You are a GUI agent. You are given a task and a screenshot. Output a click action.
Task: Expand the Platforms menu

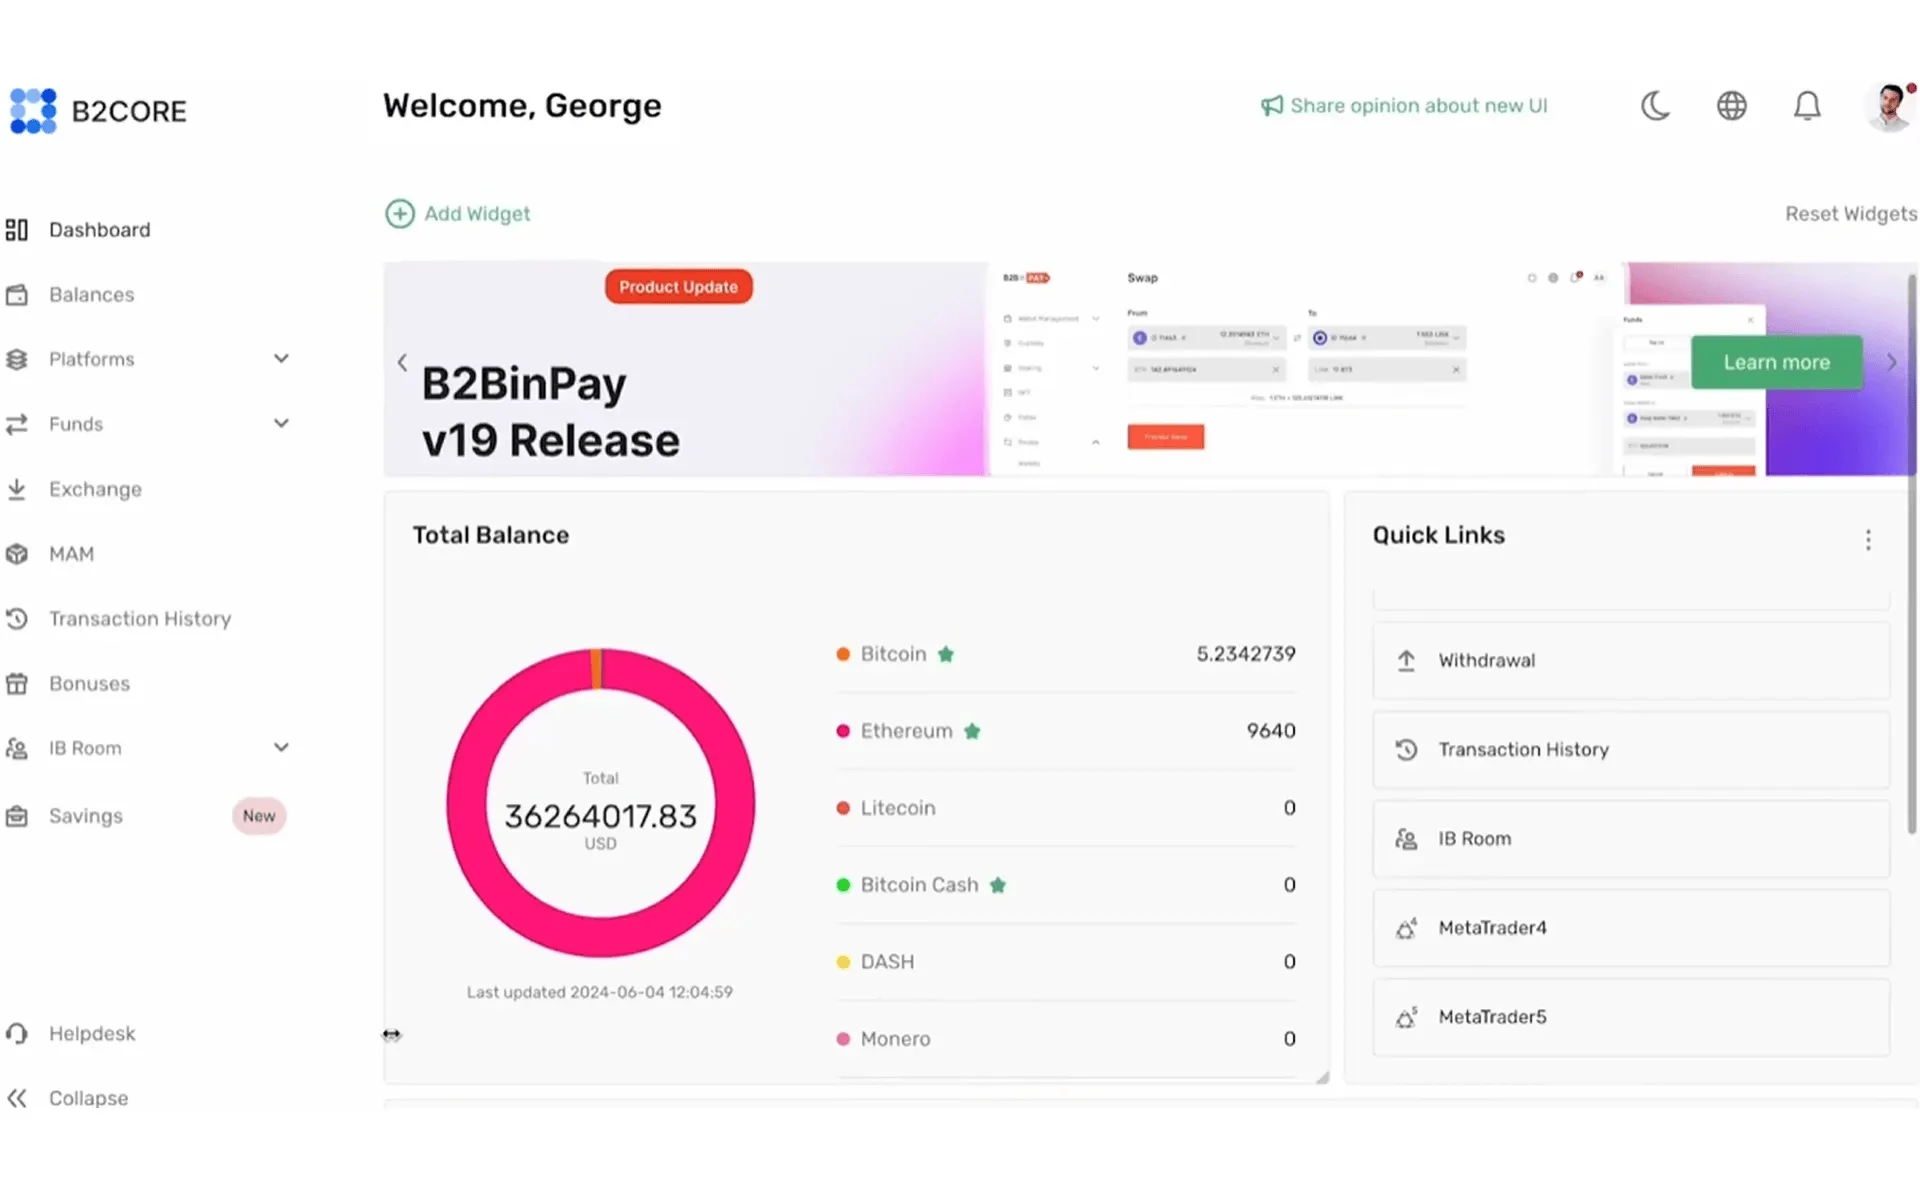point(281,358)
